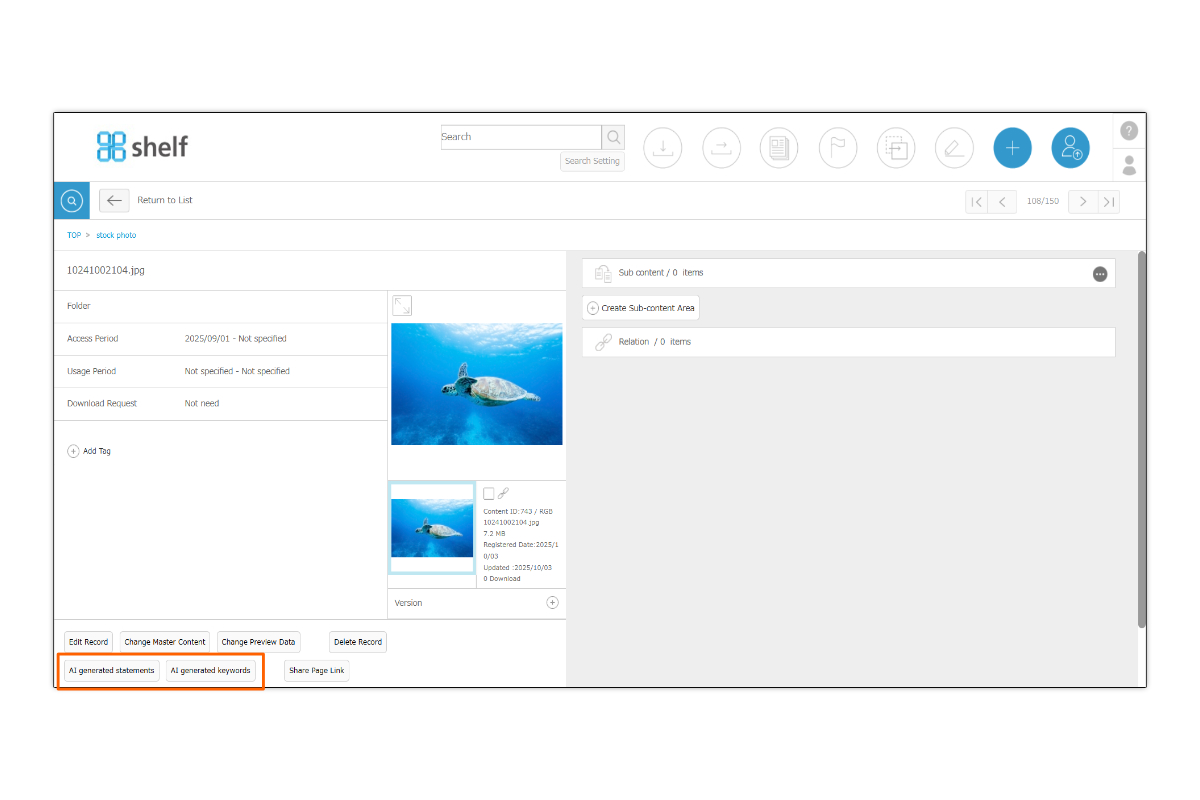This screenshot has height=800, width=1200.
Task: Click the magnifier search button
Action: point(613,137)
